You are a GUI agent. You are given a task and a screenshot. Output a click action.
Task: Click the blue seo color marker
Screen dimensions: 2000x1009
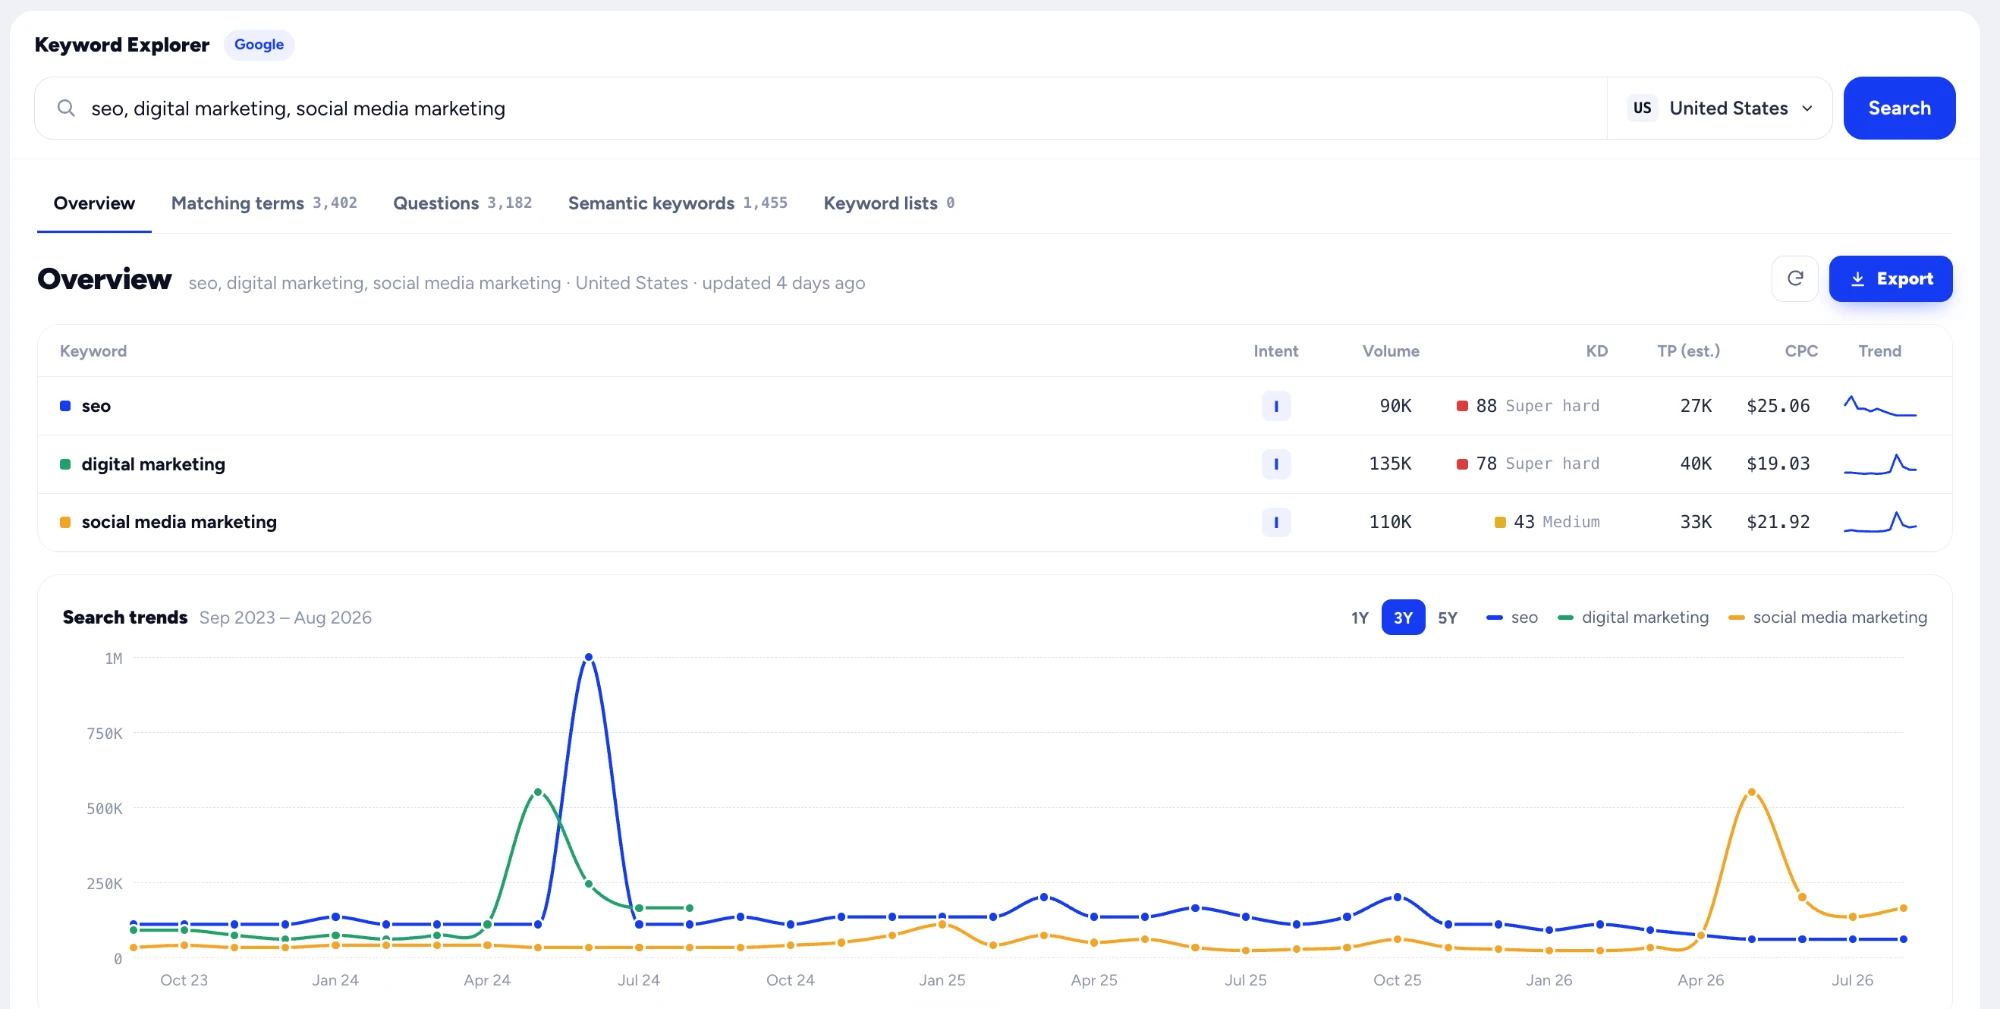click(x=65, y=406)
